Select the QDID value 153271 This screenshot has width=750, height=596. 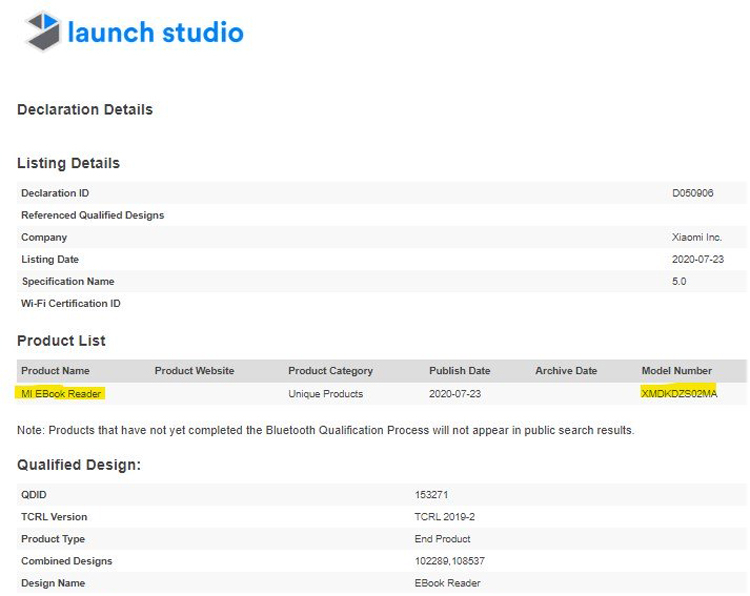point(431,495)
